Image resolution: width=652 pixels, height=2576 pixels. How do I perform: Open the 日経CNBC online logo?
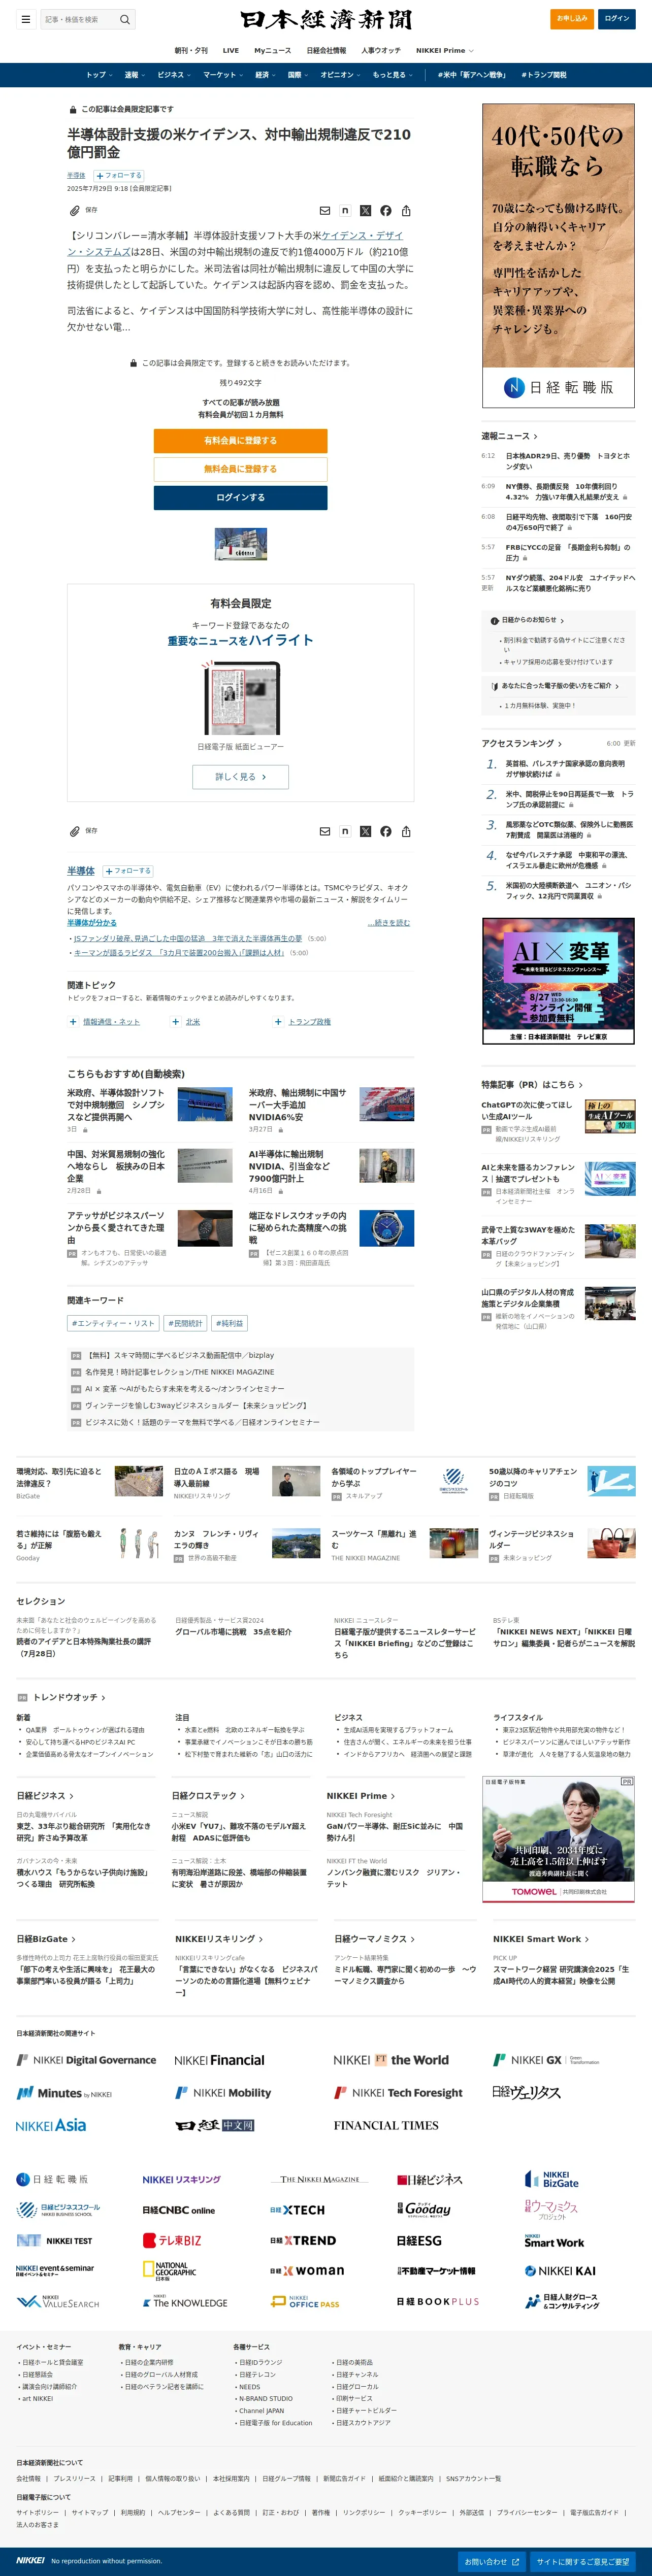click(x=178, y=2210)
